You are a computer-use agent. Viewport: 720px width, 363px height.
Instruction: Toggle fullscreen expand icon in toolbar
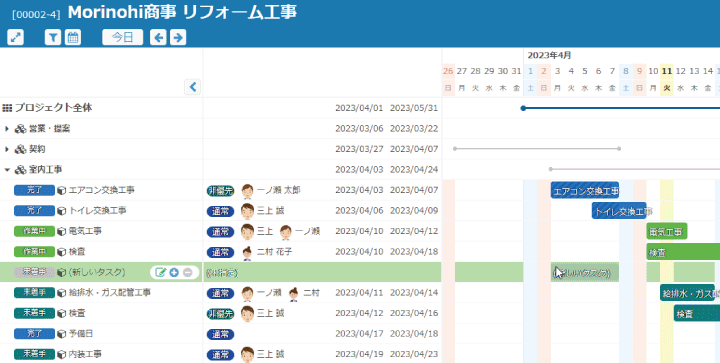pyautogui.click(x=16, y=37)
